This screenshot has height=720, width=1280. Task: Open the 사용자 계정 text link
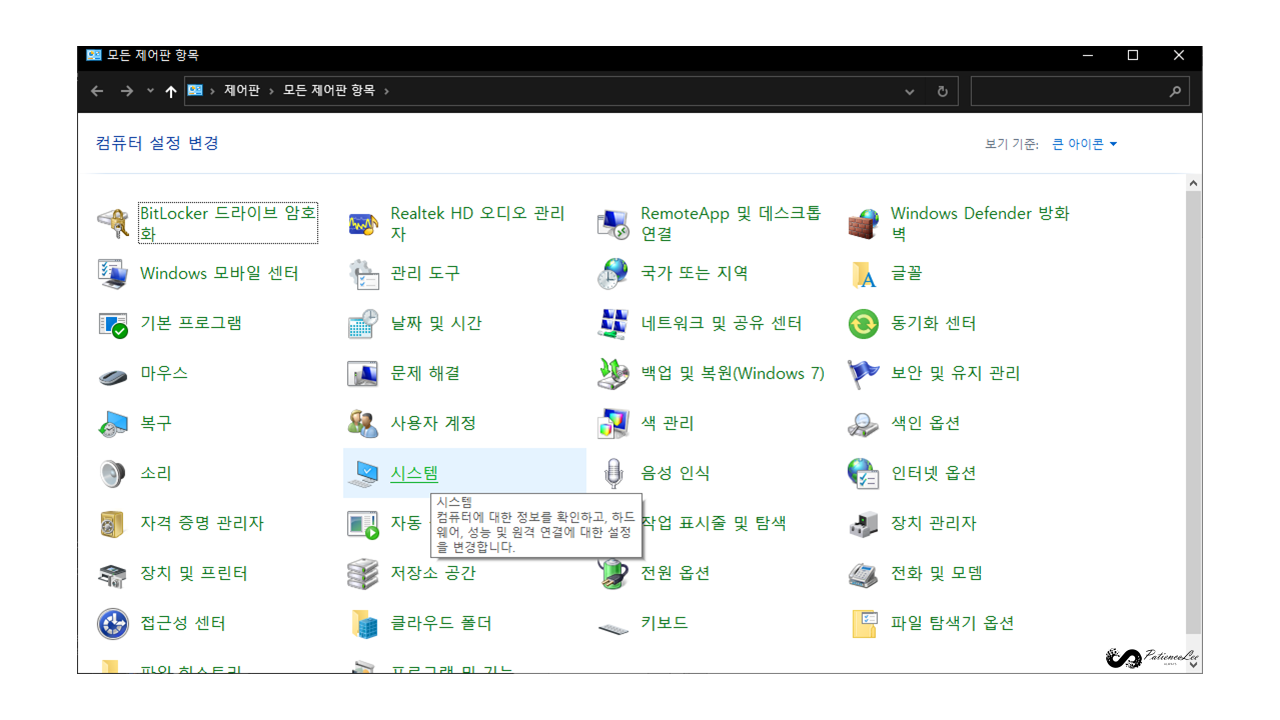[433, 424]
